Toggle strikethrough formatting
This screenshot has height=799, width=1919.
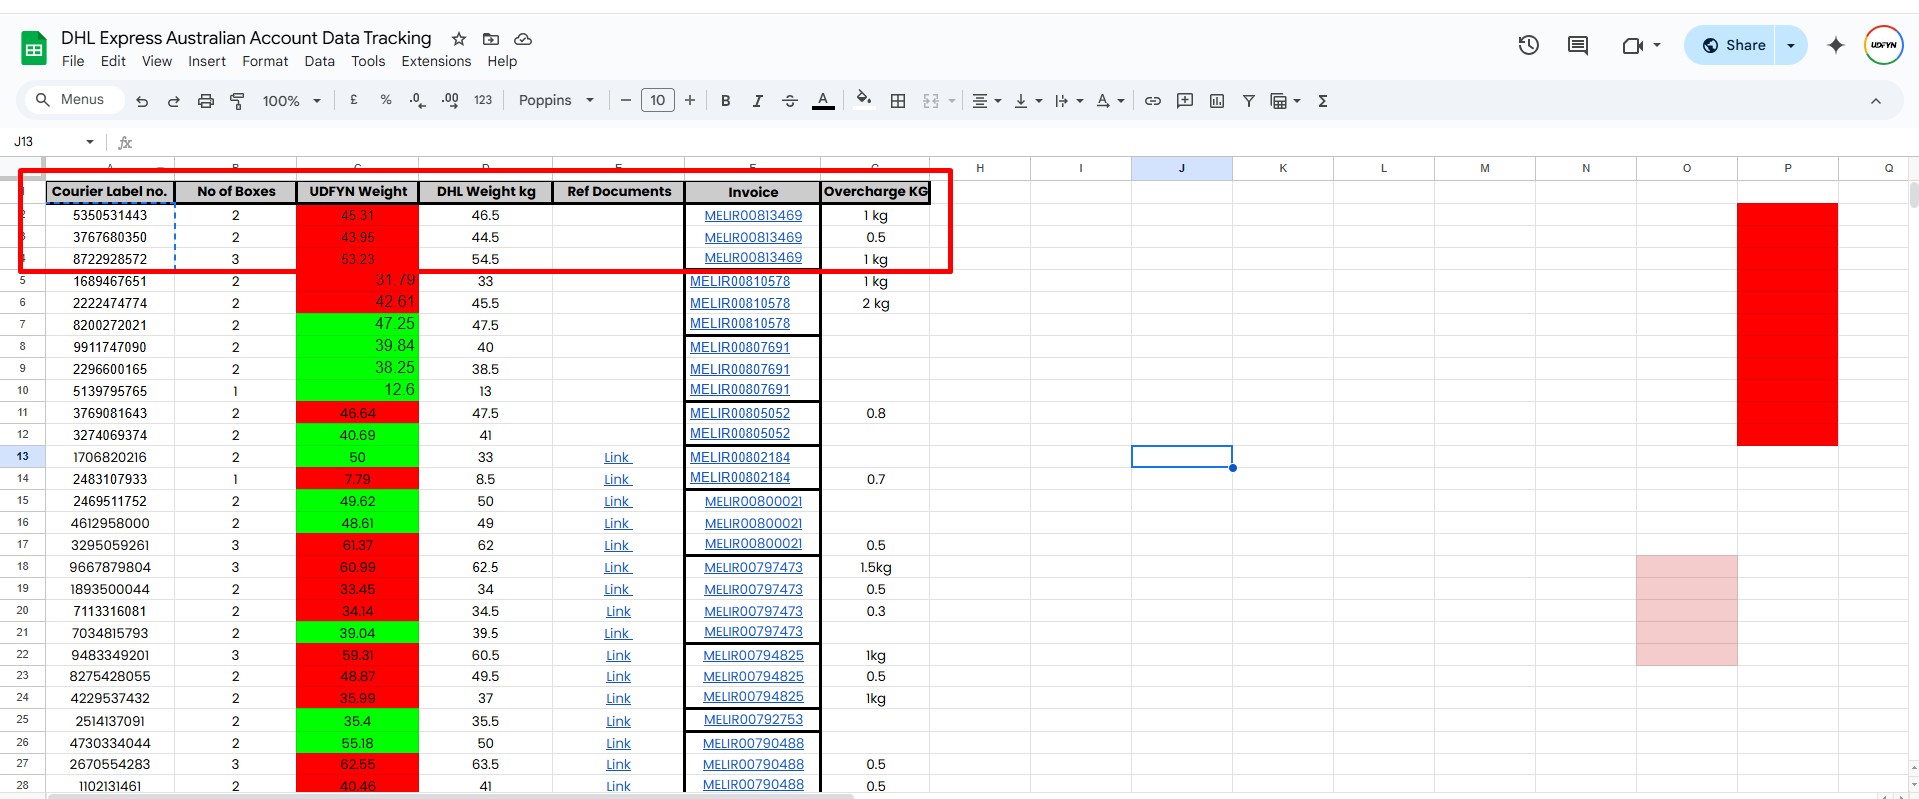[x=789, y=100]
